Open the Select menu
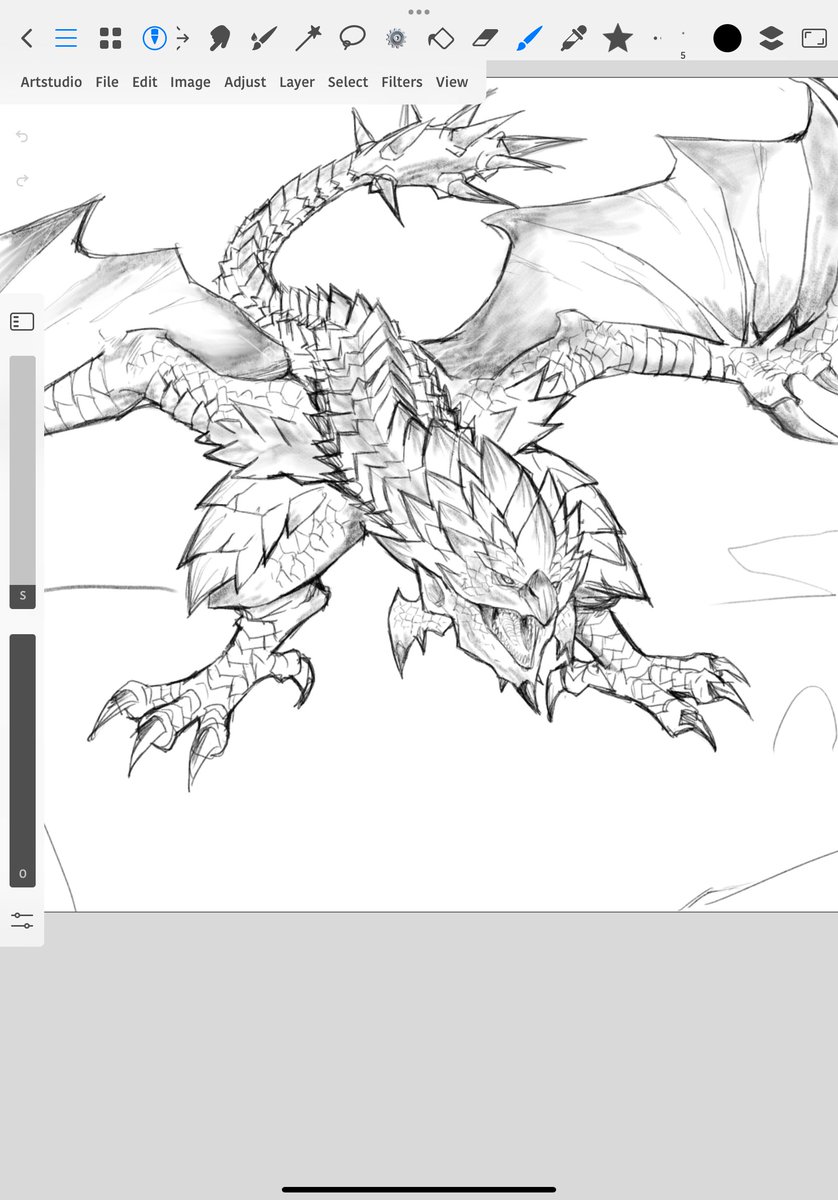838x1200 pixels. click(348, 82)
